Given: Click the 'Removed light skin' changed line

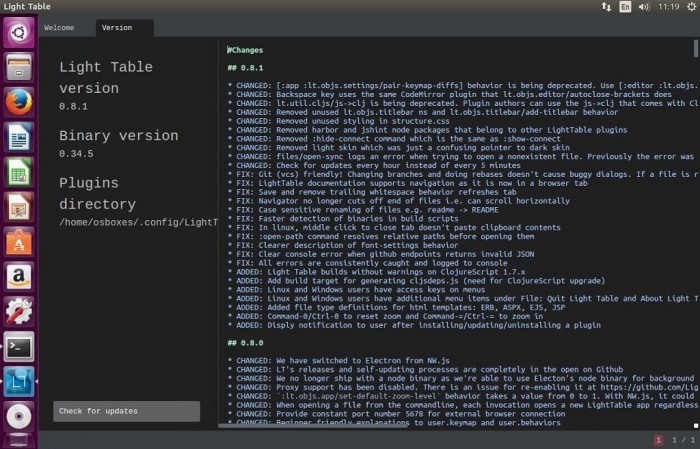Looking at the screenshot, I should pyautogui.click(x=398, y=147).
